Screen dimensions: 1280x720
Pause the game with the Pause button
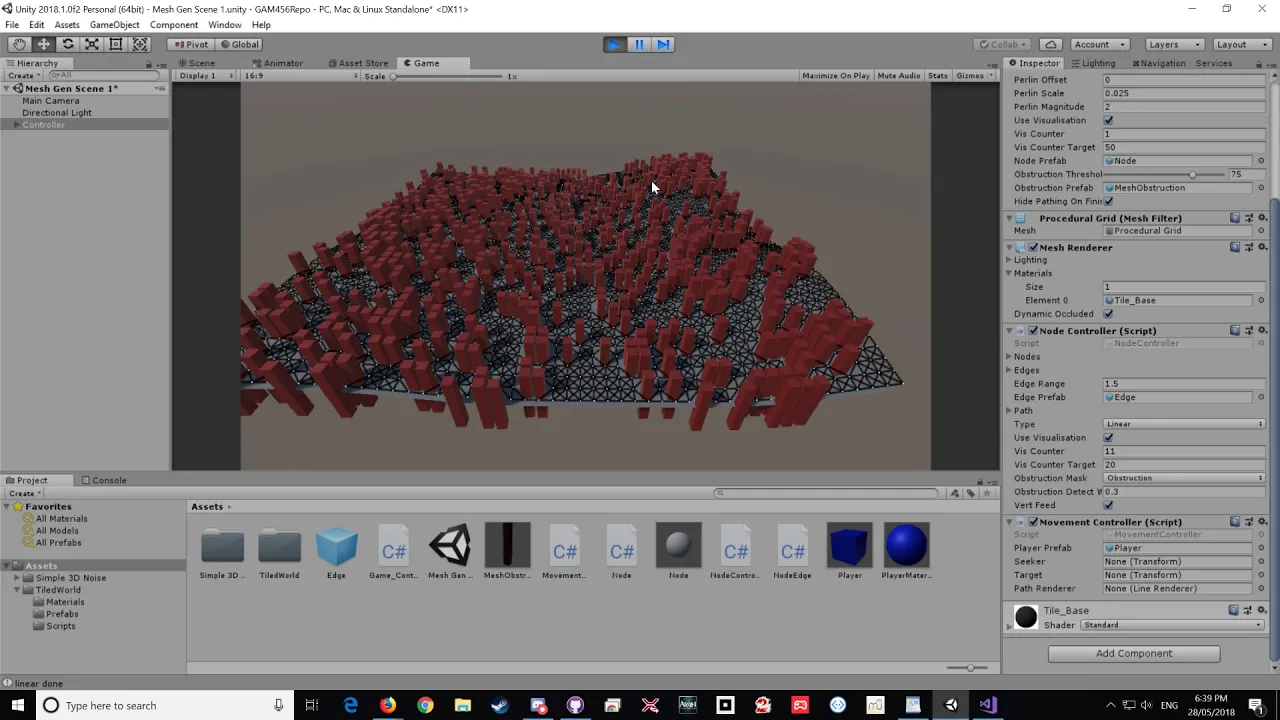(638, 44)
